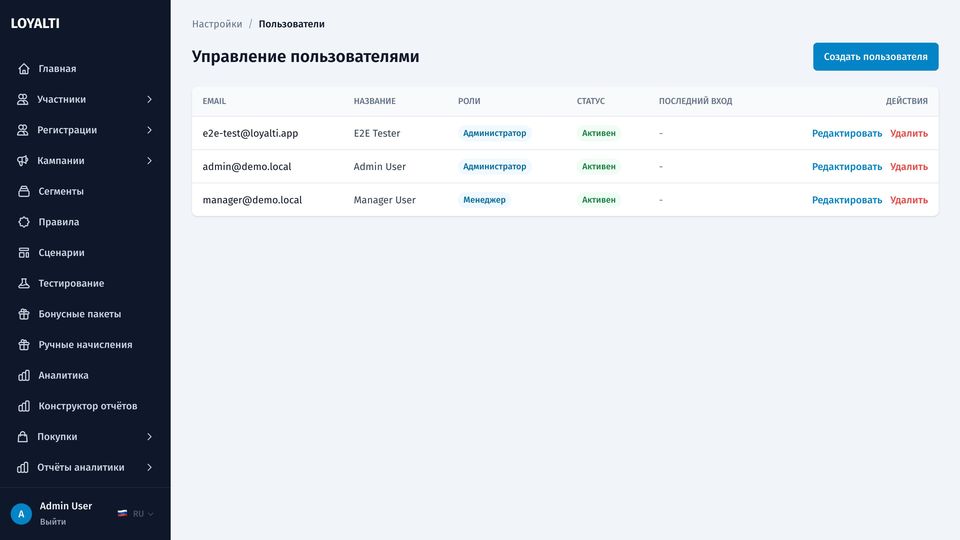Expand the Кампании submenu chevron
Image resolution: width=960 pixels, height=540 pixels.
coord(149,160)
